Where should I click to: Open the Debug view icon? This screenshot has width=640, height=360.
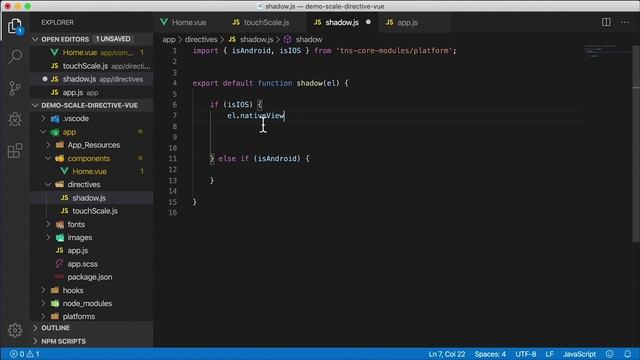pos(15,119)
